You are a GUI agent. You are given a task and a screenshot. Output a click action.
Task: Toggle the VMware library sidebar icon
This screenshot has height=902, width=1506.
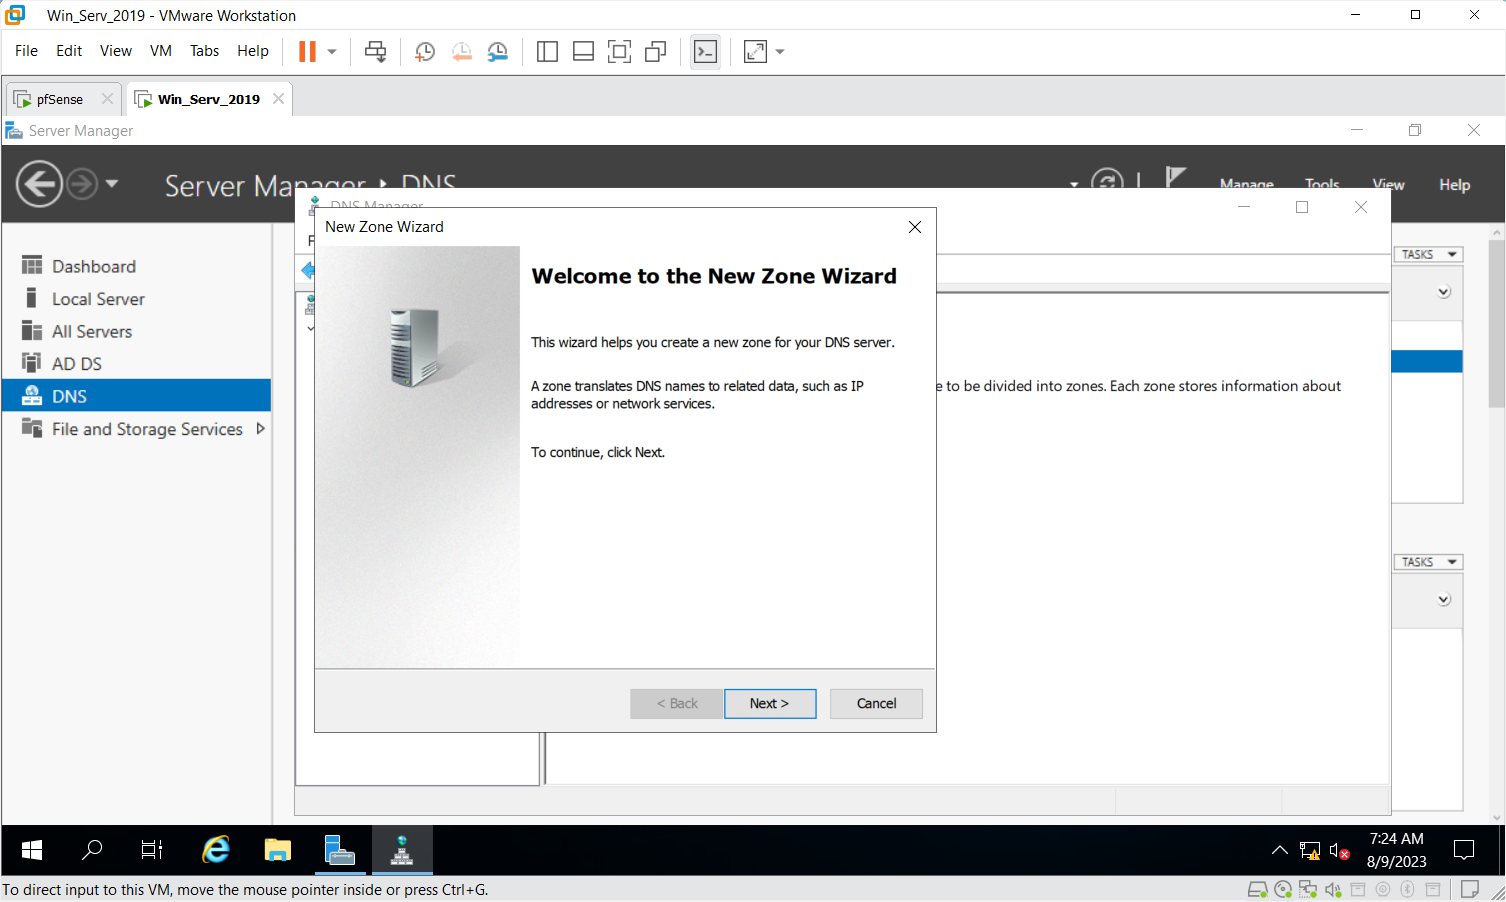[547, 51]
